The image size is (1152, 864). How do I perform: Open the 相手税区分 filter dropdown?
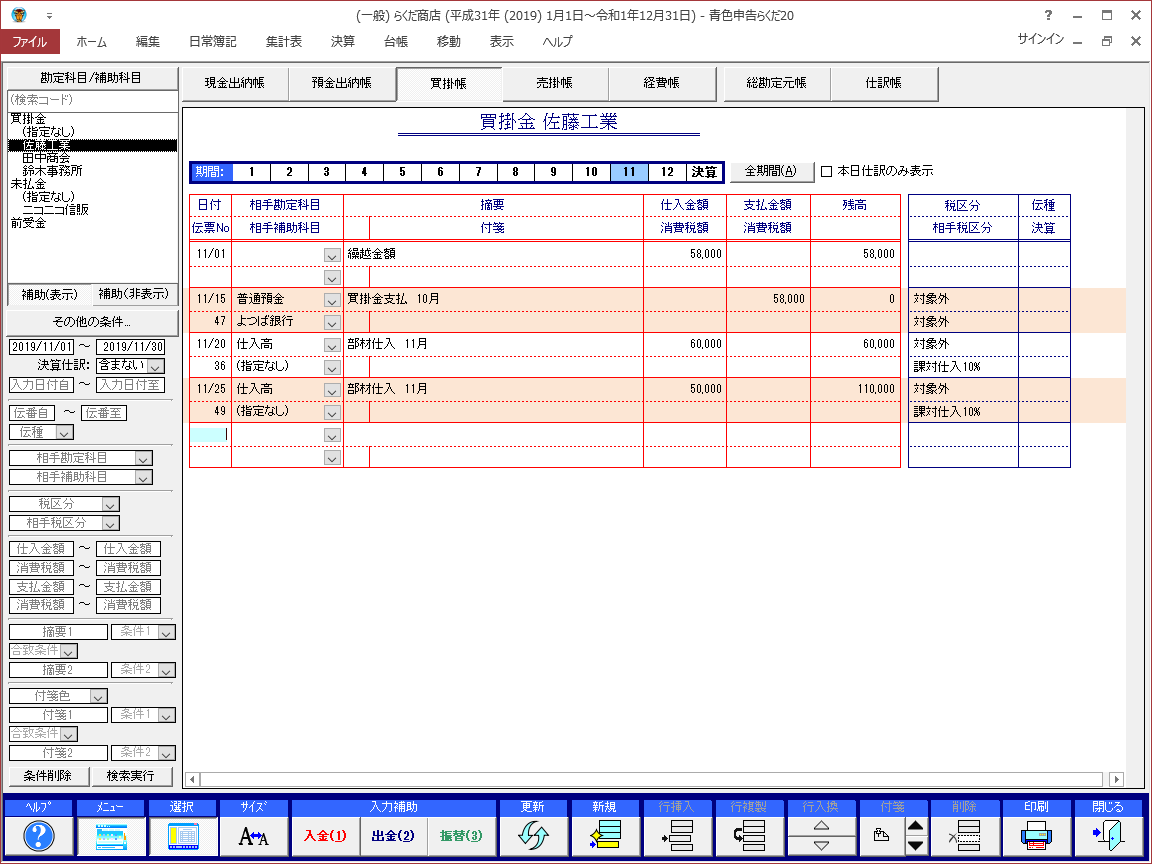pos(110,524)
